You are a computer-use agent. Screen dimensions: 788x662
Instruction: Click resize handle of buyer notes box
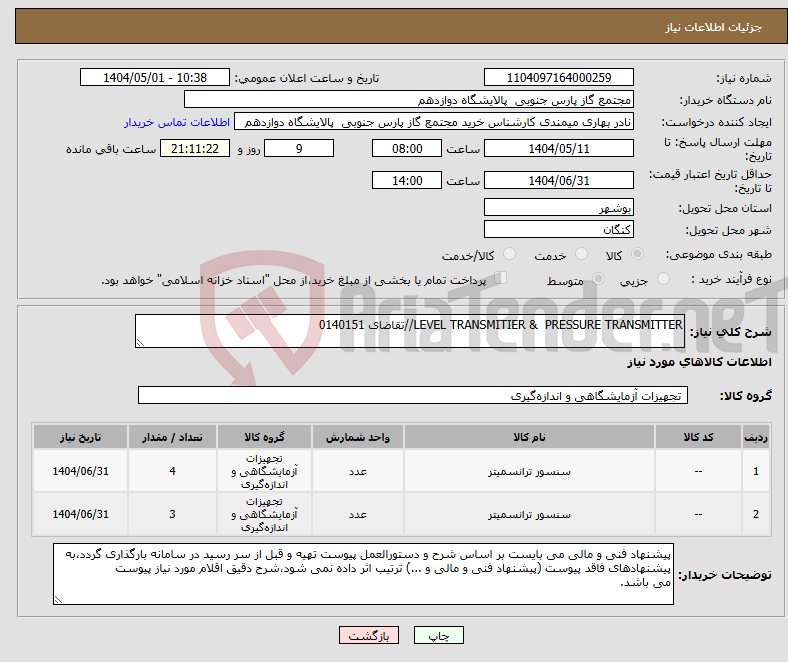[59, 599]
